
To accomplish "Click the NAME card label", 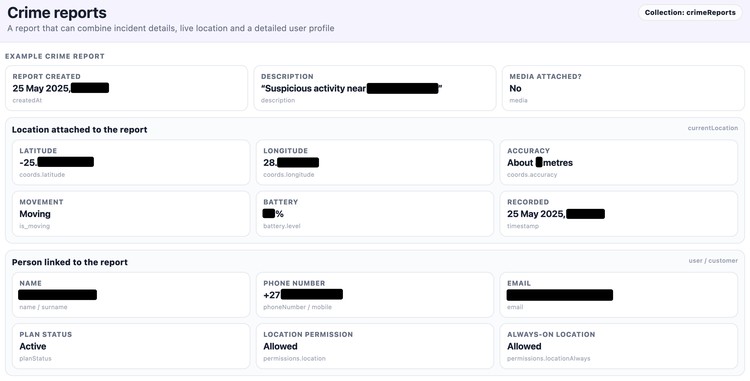I will point(31,283).
